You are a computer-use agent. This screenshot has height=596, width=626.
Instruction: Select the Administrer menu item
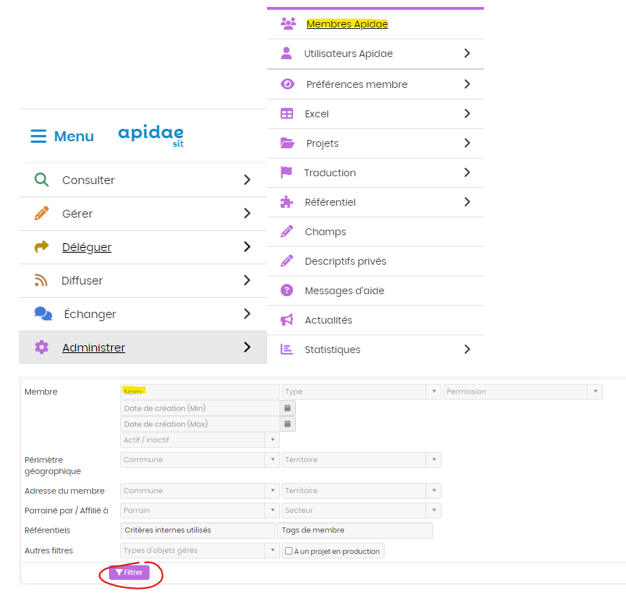143,347
